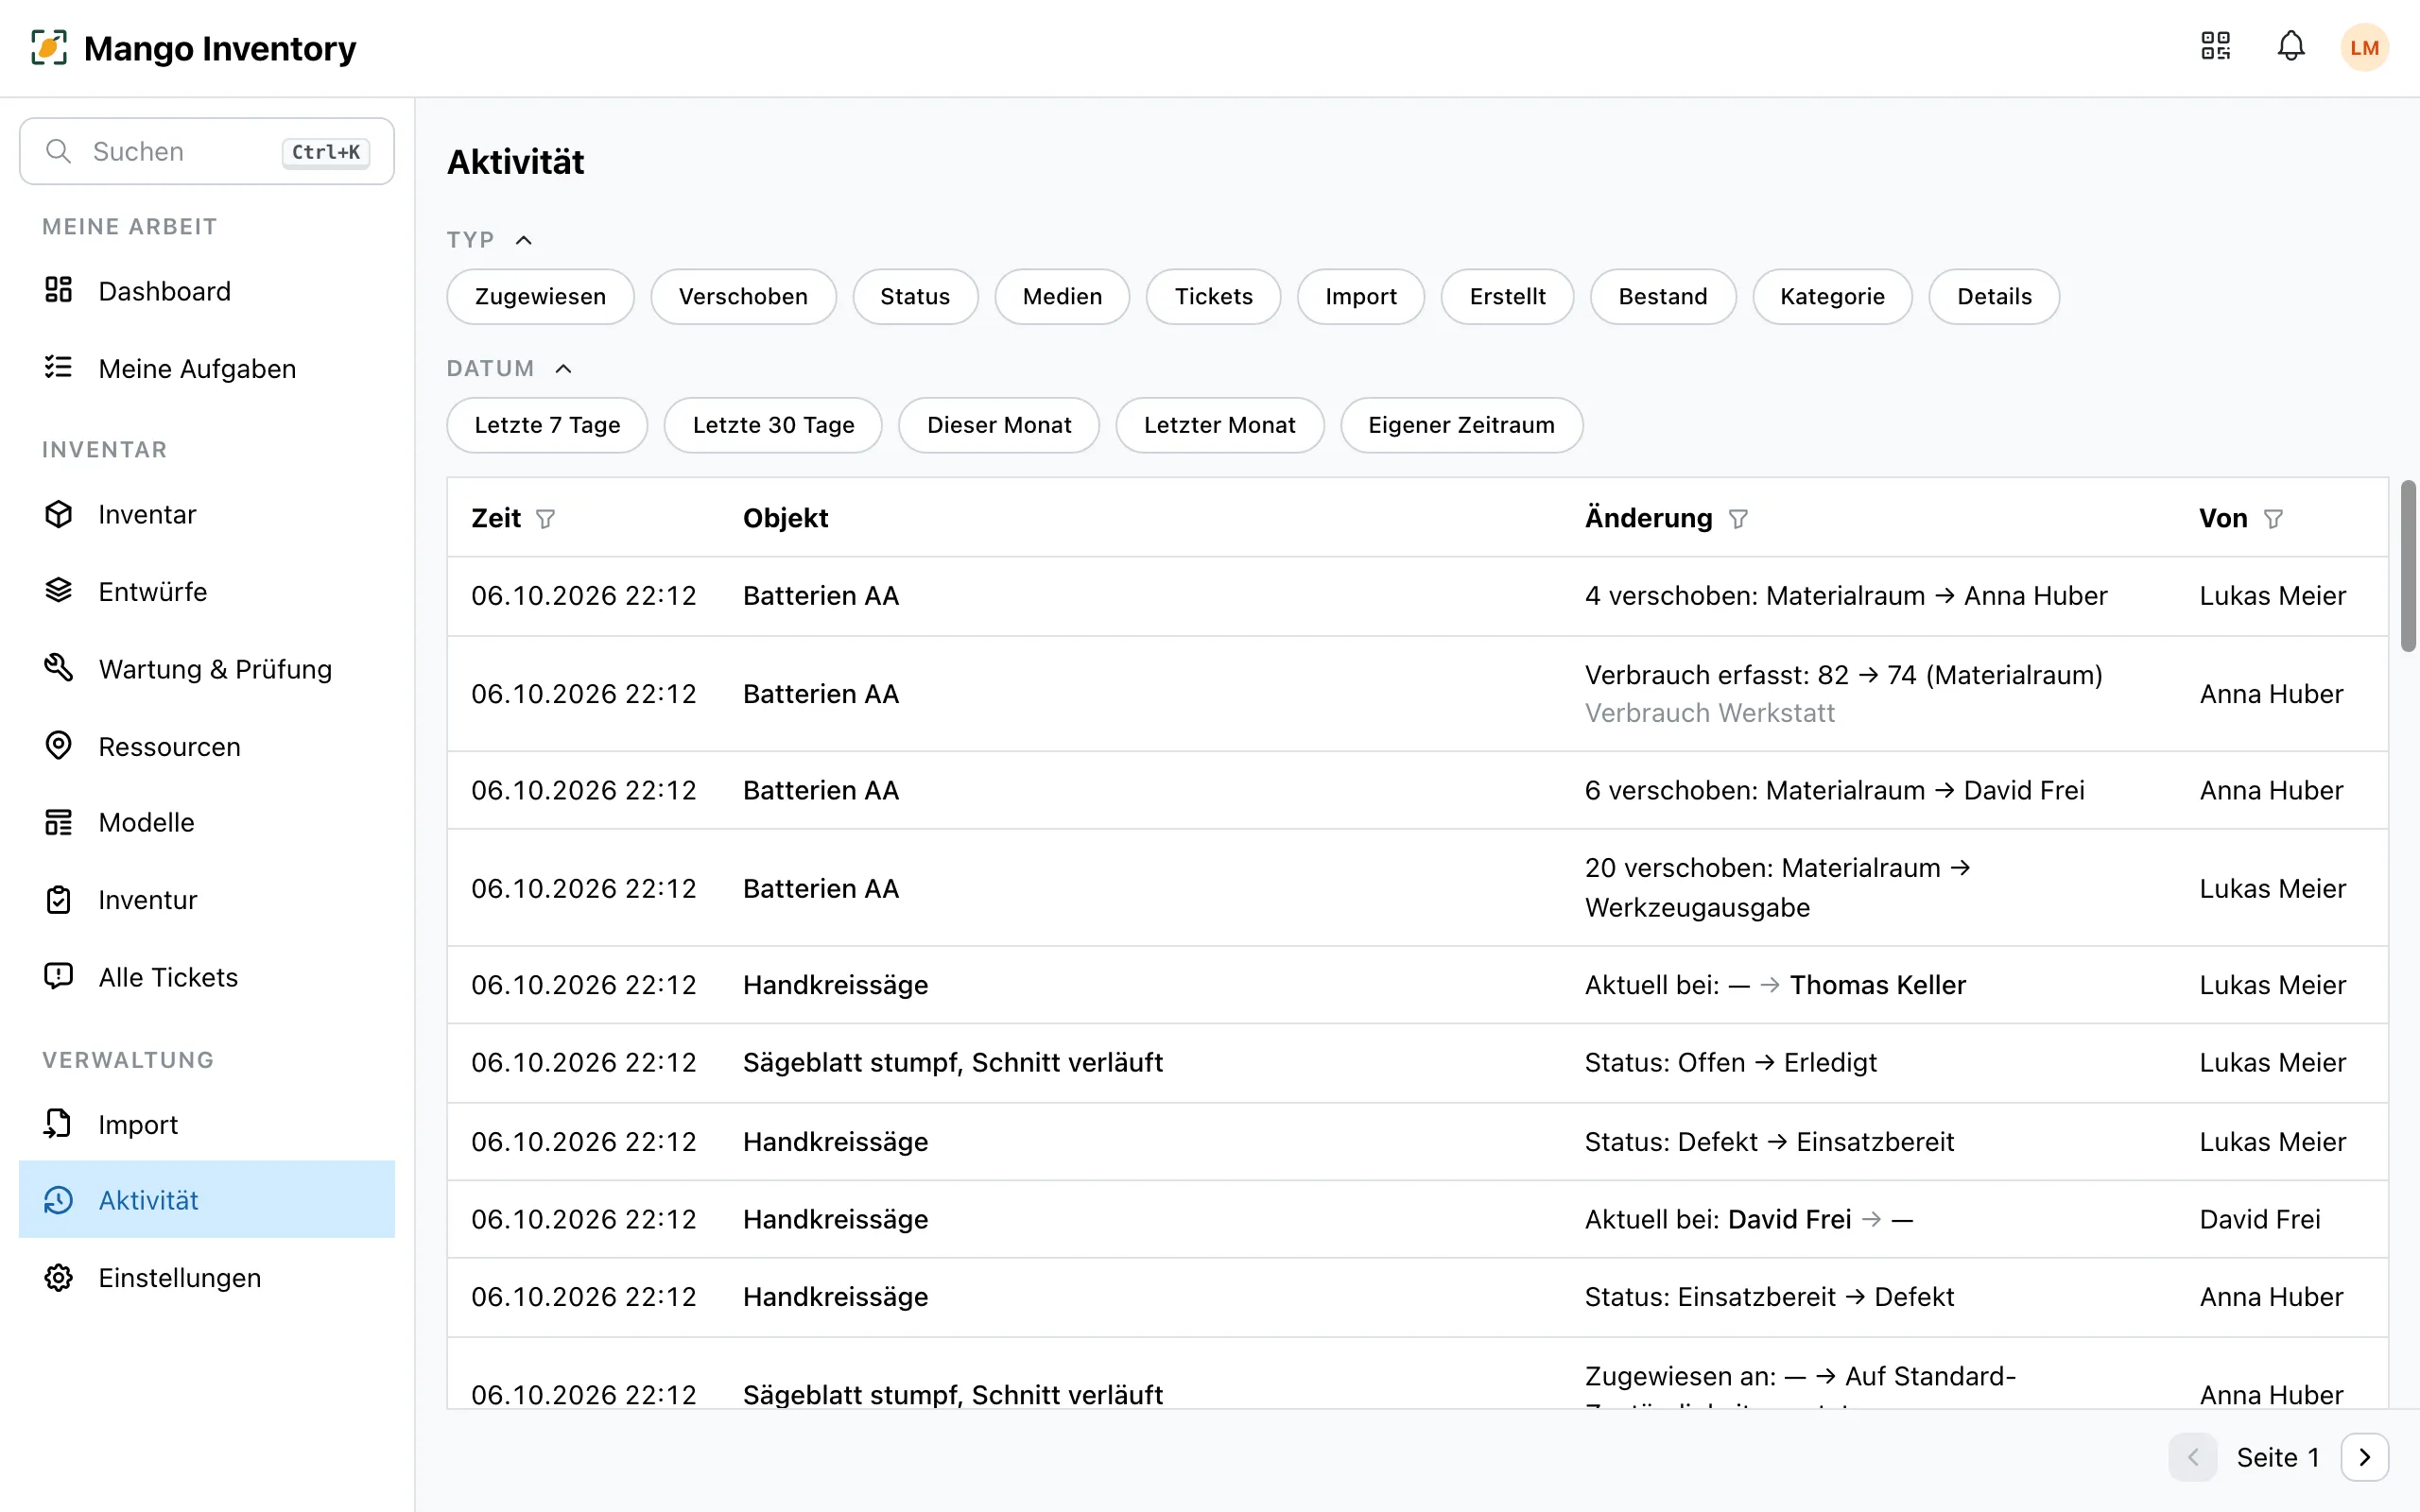Screen dimensions: 2420x1512
Task: Click David Frei in the Von column
Action: click(x=2259, y=1219)
